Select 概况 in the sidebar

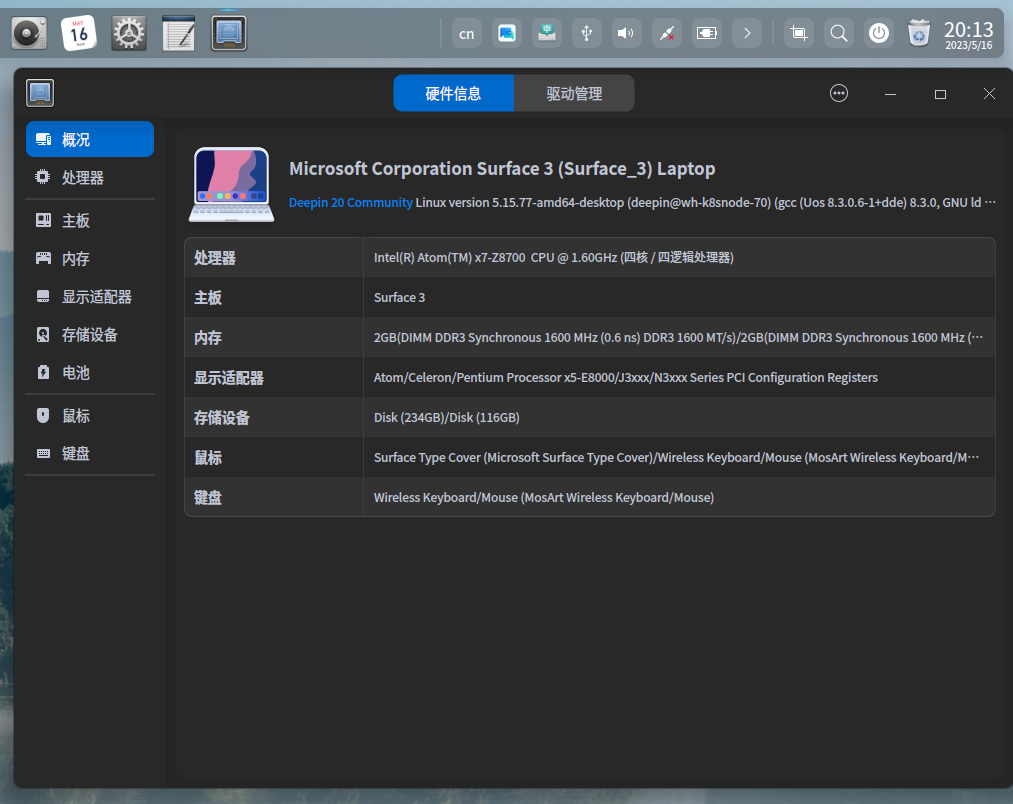90,139
